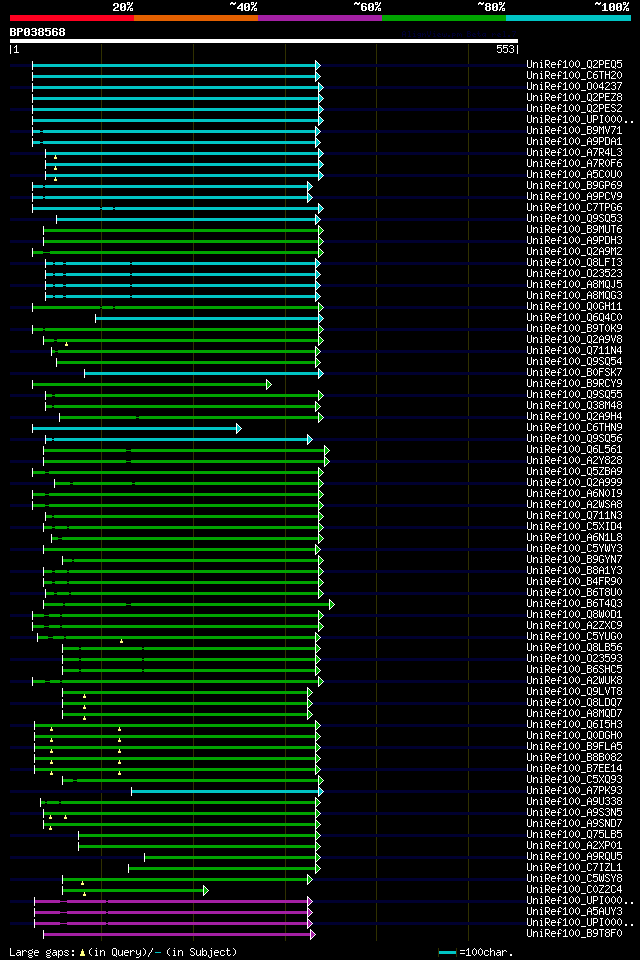Click the cyan alignment bar for UniRef100_Q6Q4C0
Viewport: 640px width, 960px height.
(208, 318)
